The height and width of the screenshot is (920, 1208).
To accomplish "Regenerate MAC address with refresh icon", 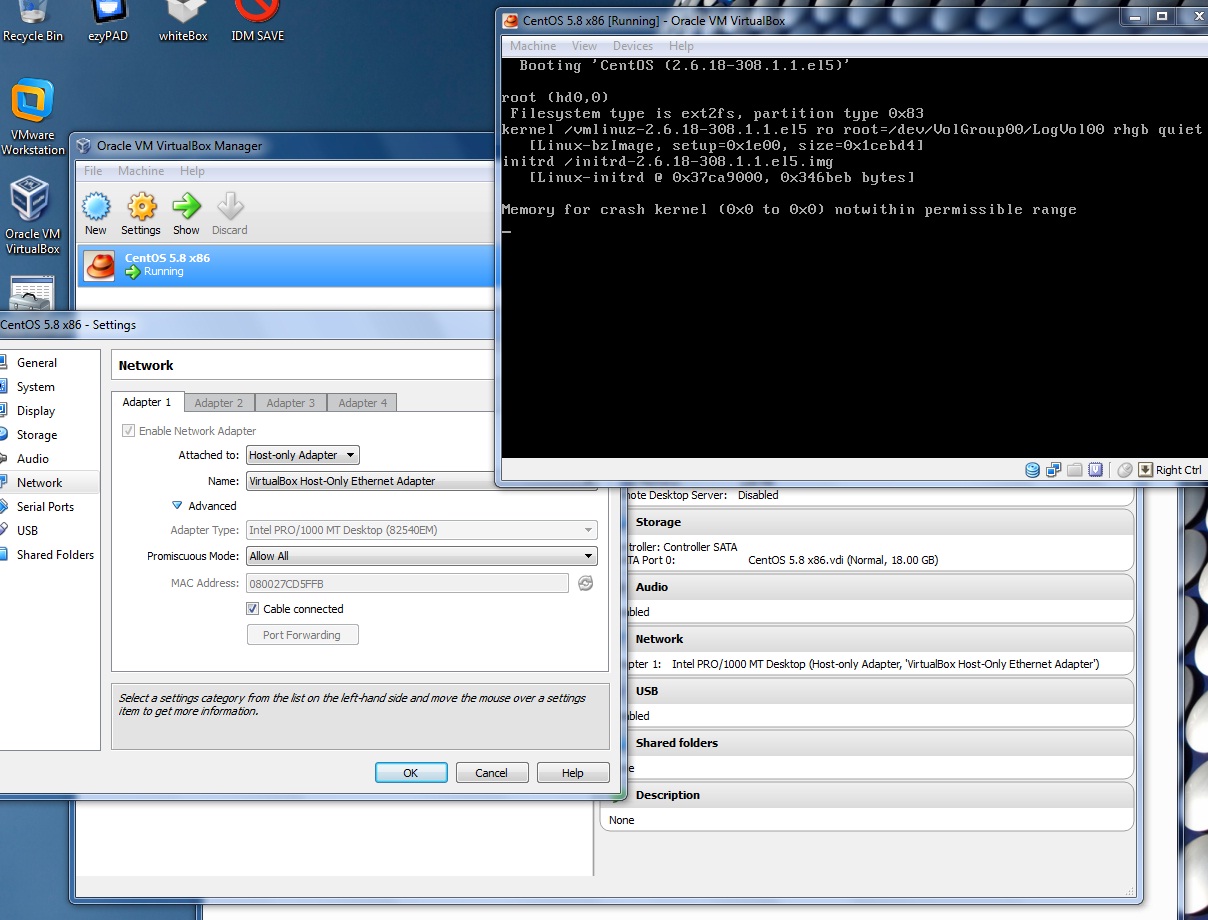I will click(x=586, y=583).
